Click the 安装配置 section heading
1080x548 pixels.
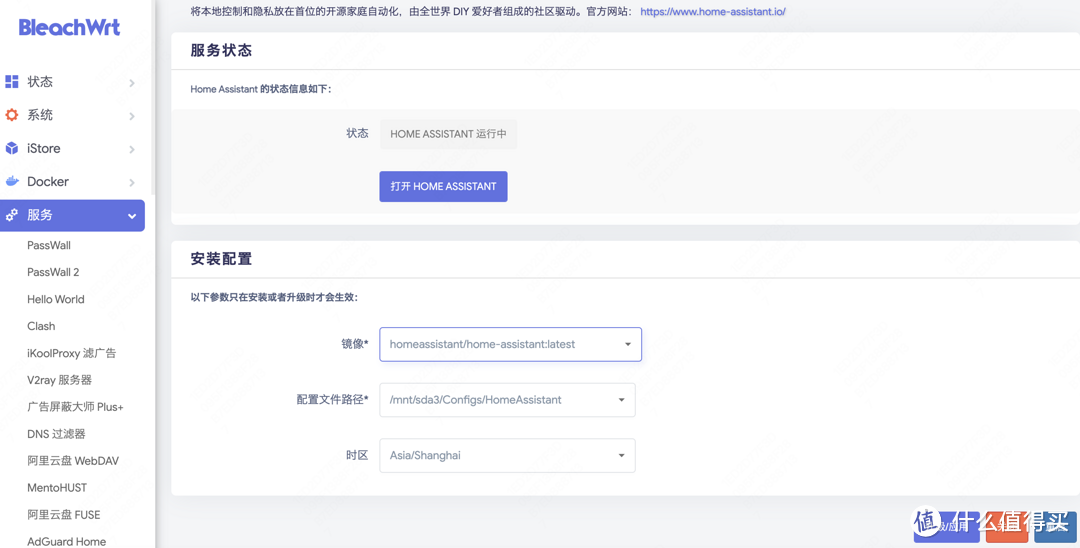(x=221, y=260)
